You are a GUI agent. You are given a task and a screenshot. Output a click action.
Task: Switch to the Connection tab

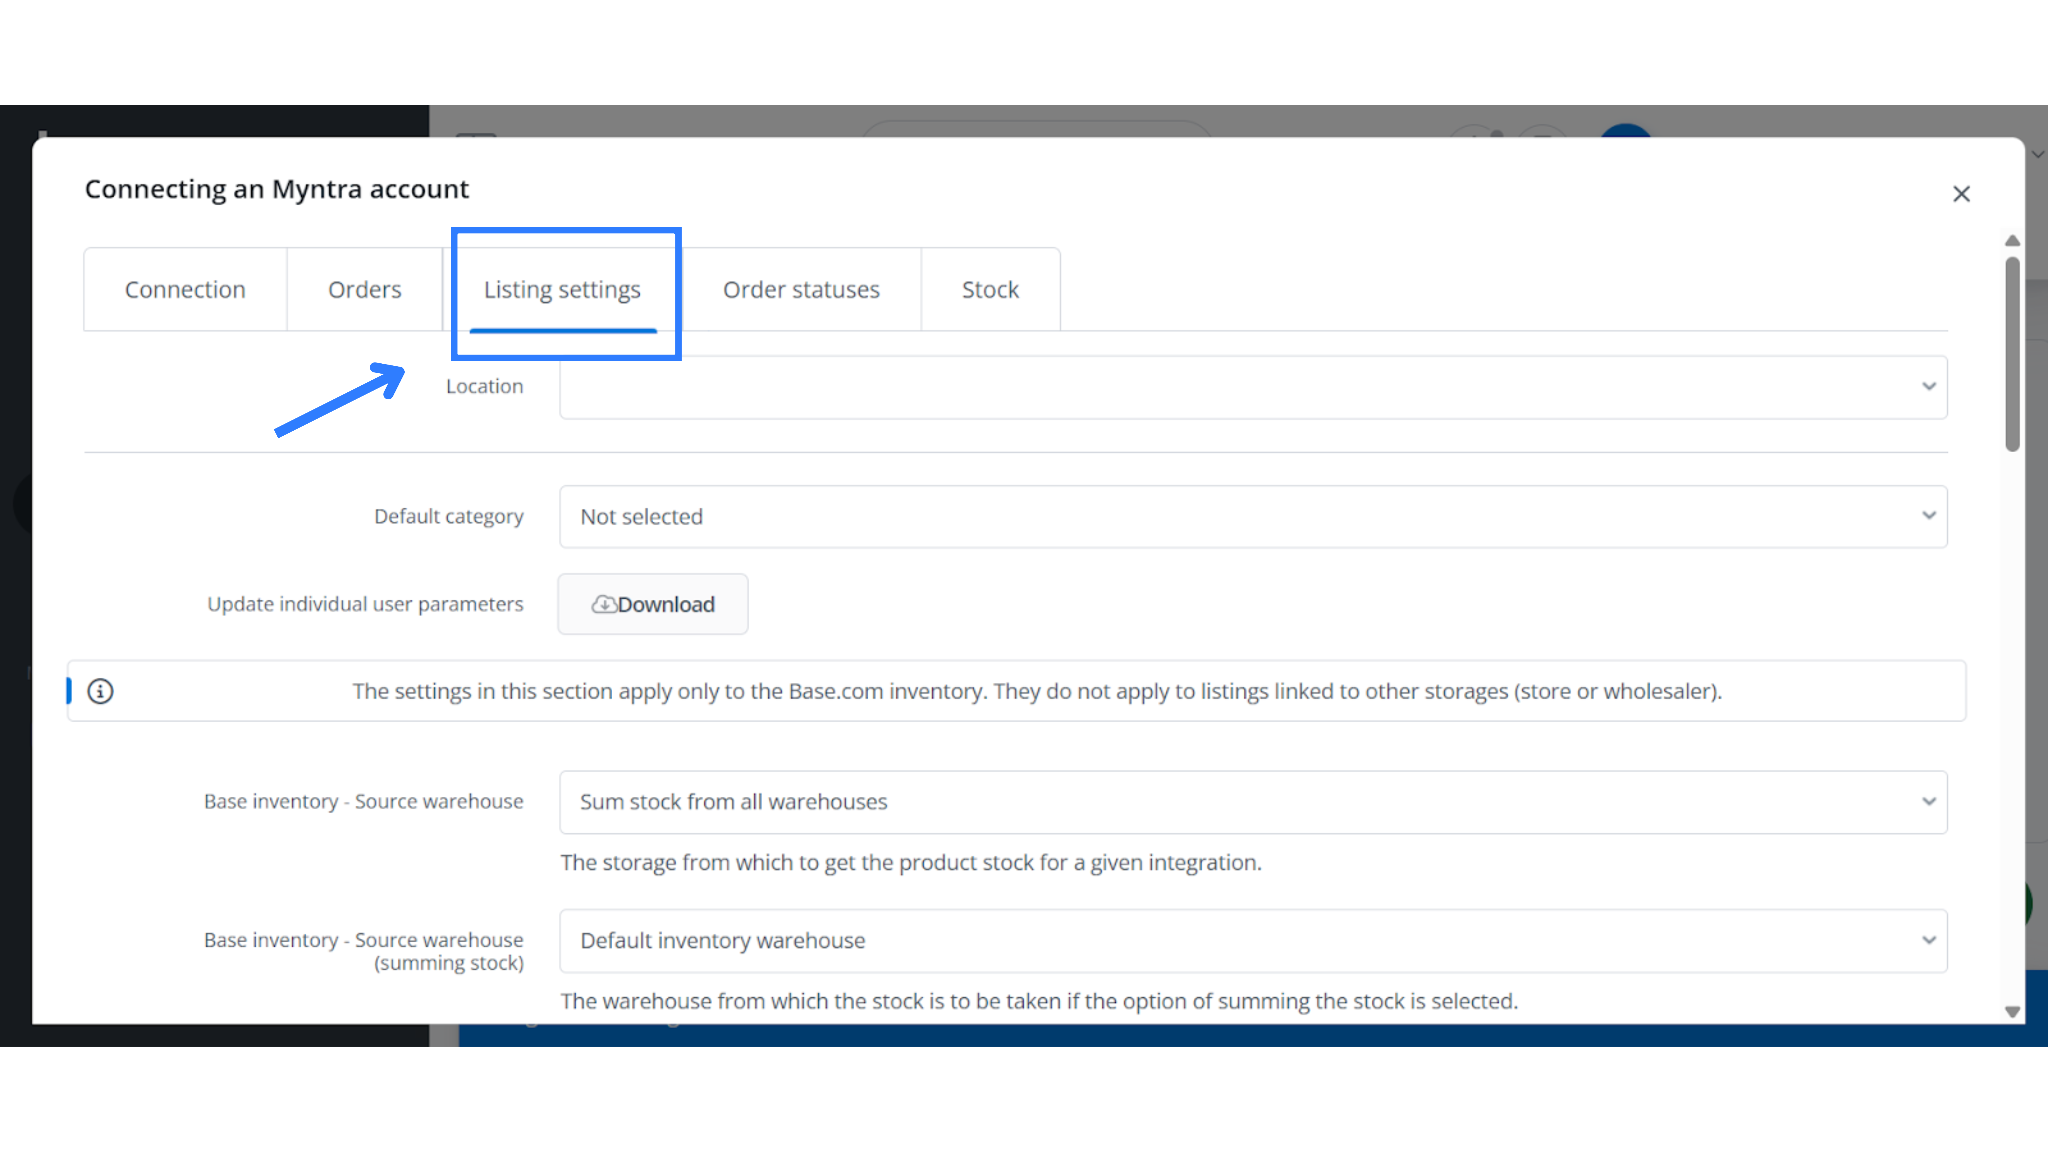[x=185, y=290]
